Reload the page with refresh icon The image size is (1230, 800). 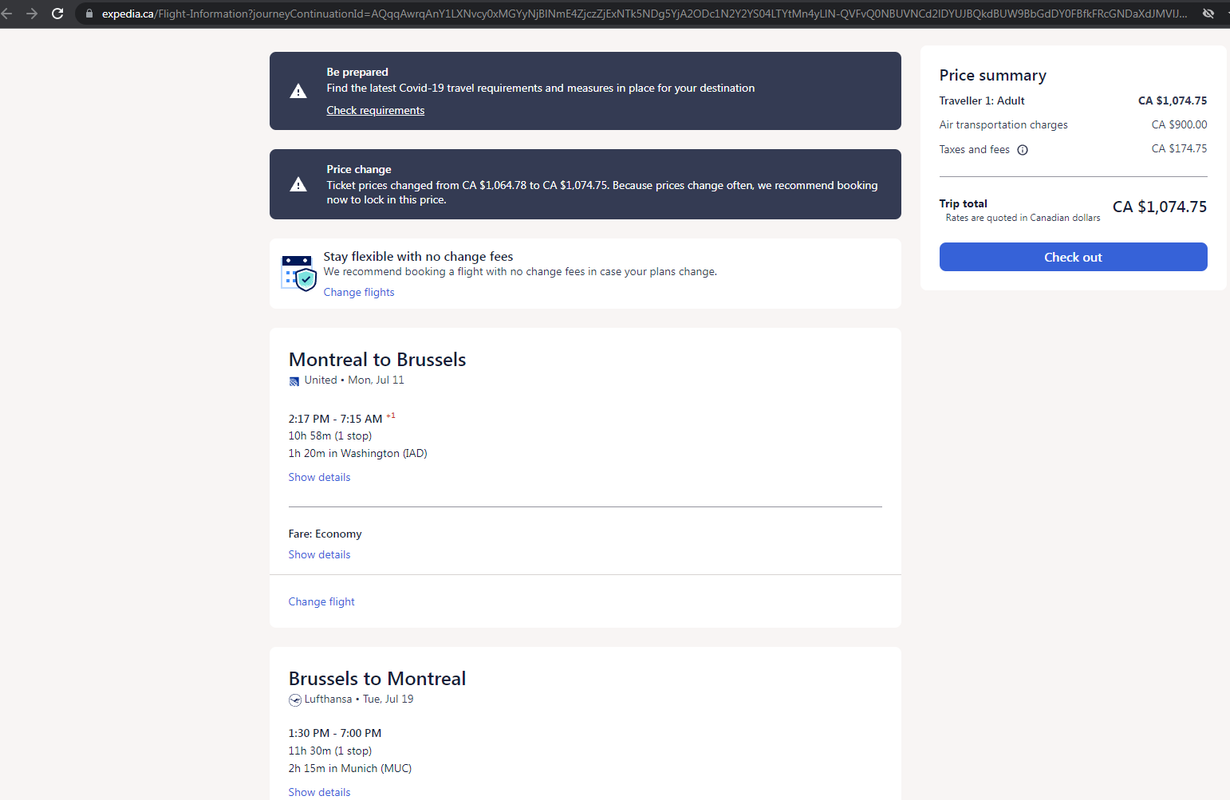57,14
